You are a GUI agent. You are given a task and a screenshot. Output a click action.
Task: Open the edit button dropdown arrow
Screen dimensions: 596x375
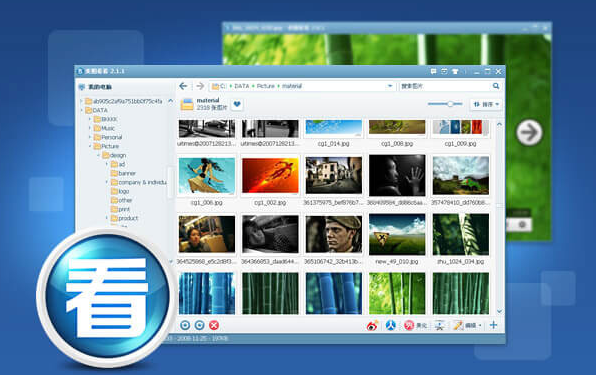(x=480, y=325)
